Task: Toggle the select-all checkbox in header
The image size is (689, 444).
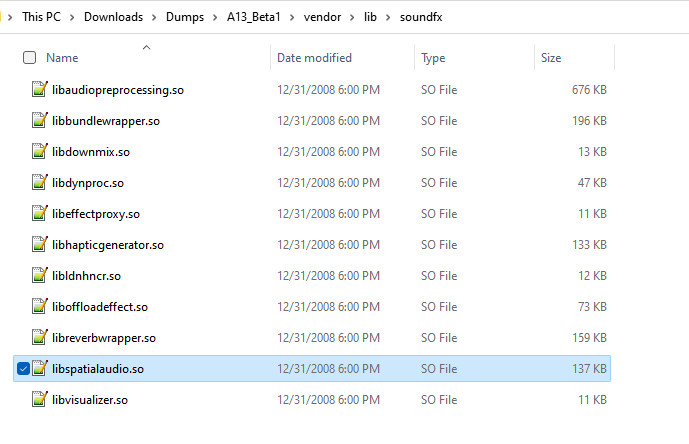Action: click(x=29, y=58)
